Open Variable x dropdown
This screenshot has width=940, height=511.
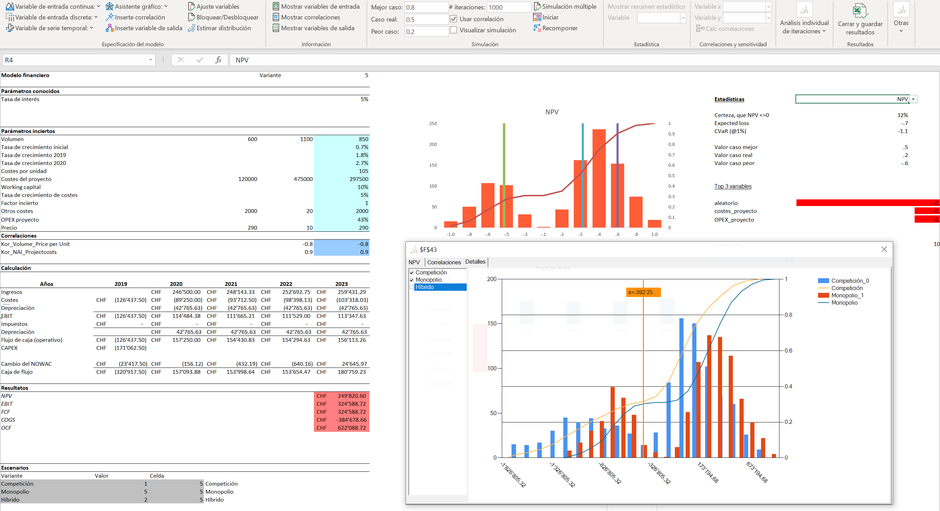pos(769,7)
